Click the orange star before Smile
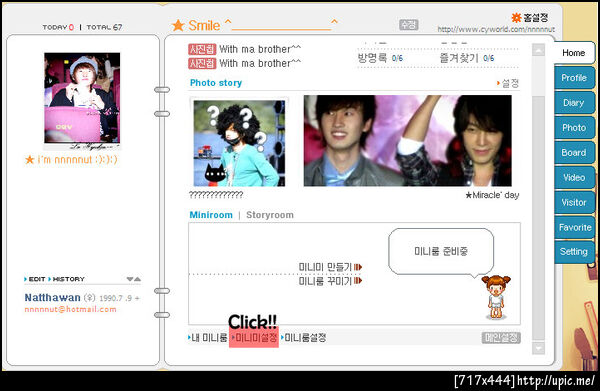 pyautogui.click(x=178, y=25)
